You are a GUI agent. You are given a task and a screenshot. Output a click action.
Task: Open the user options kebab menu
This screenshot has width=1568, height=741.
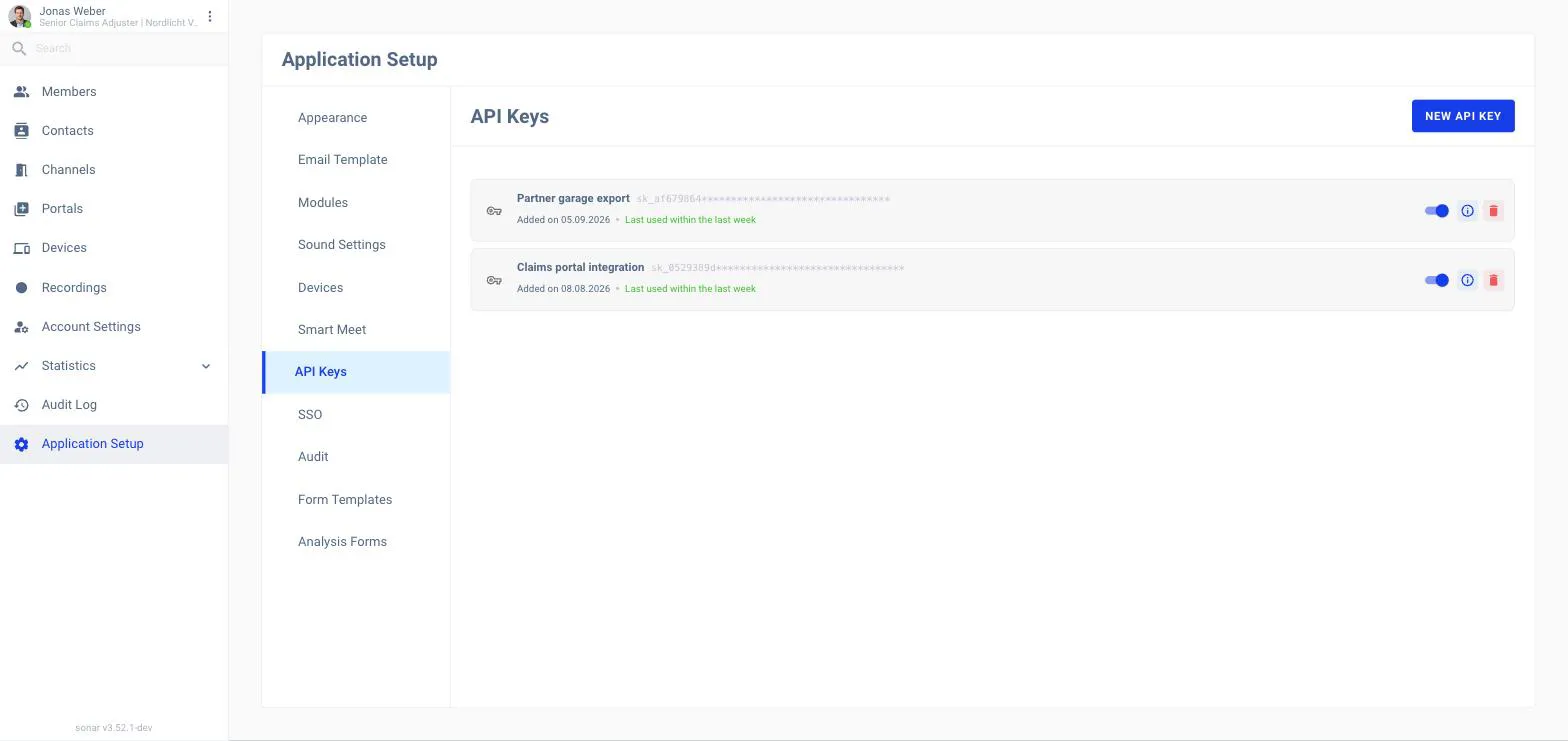(210, 16)
